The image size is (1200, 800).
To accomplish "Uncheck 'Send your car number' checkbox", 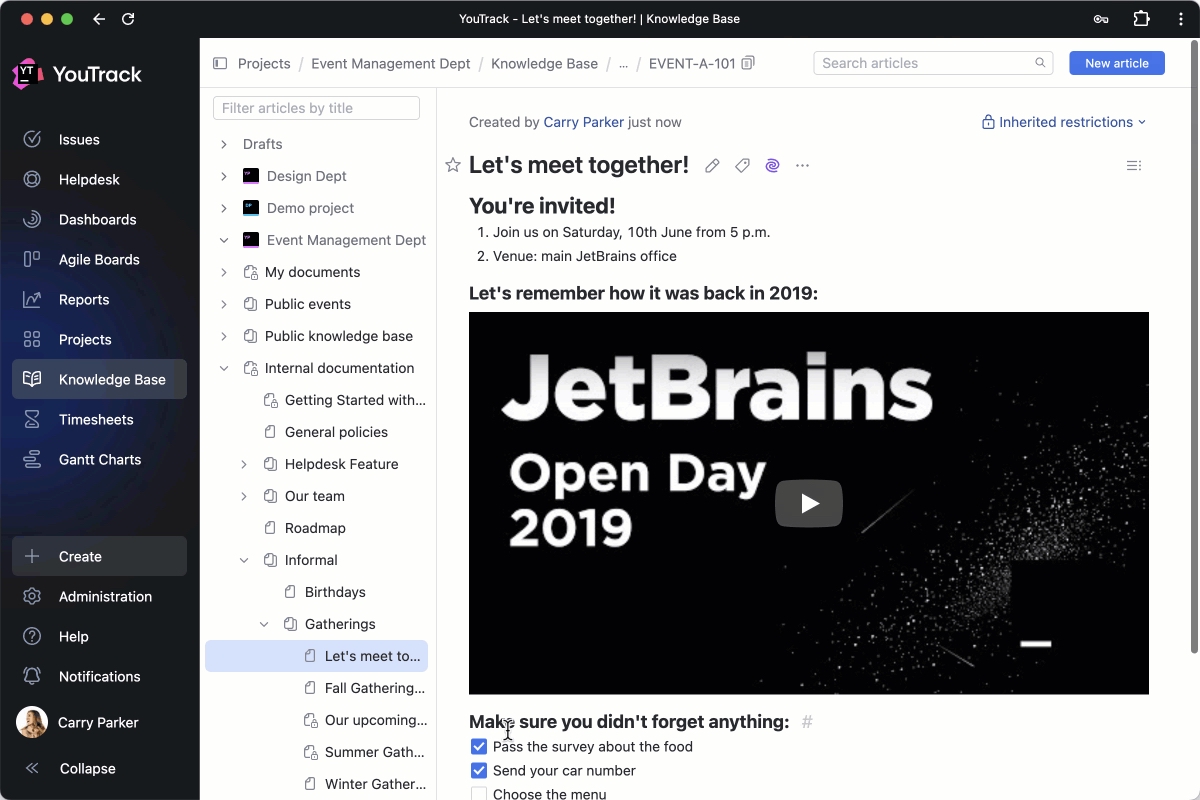I will click(x=479, y=771).
